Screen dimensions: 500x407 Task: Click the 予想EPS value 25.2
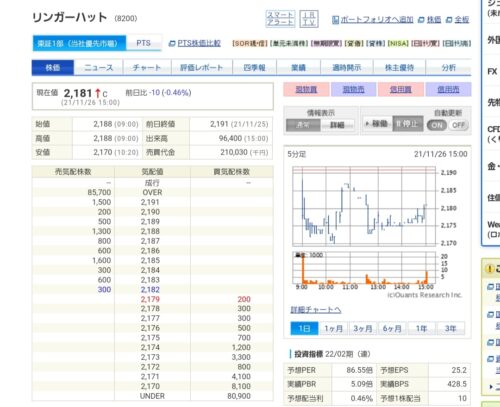(459, 370)
